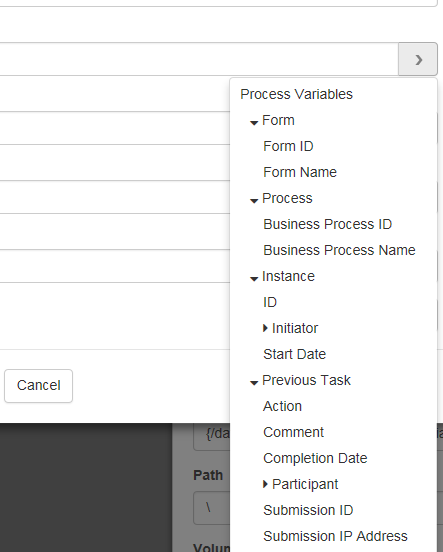Collapse the Form group arrow
This screenshot has width=443, height=552.
coord(254,122)
